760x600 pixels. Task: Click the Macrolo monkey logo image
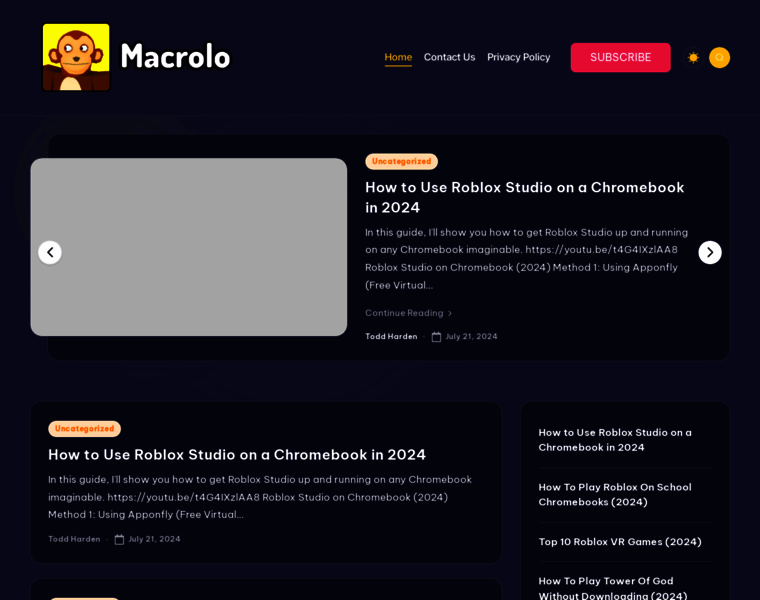[x=76, y=57]
